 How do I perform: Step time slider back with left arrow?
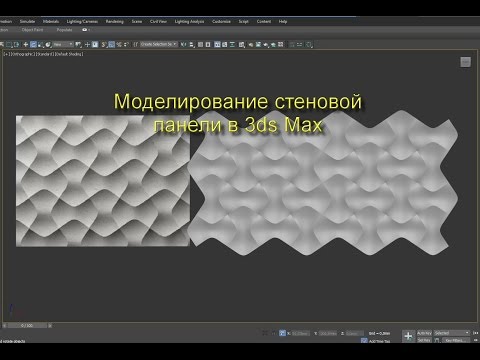tap(4, 325)
